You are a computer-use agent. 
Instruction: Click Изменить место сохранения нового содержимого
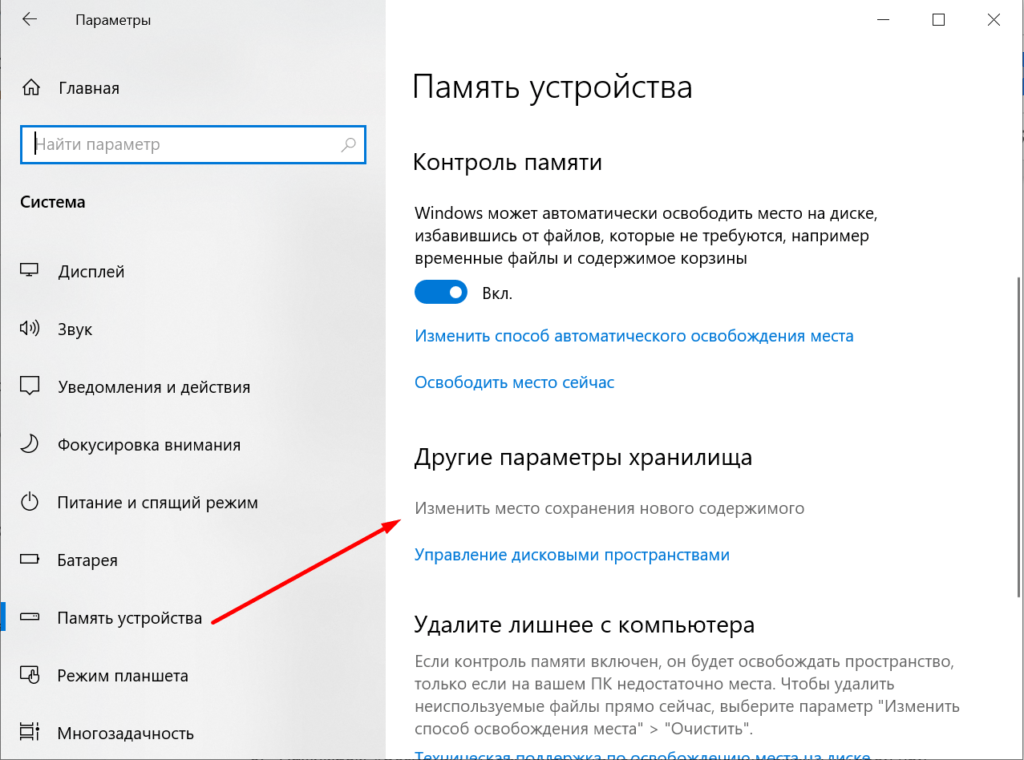coord(609,508)
